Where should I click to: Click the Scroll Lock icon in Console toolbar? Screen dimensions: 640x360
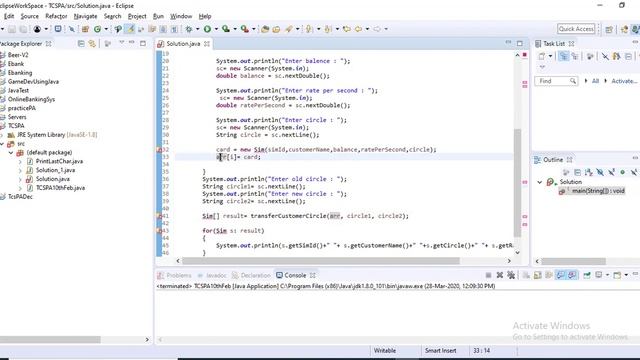538,276
